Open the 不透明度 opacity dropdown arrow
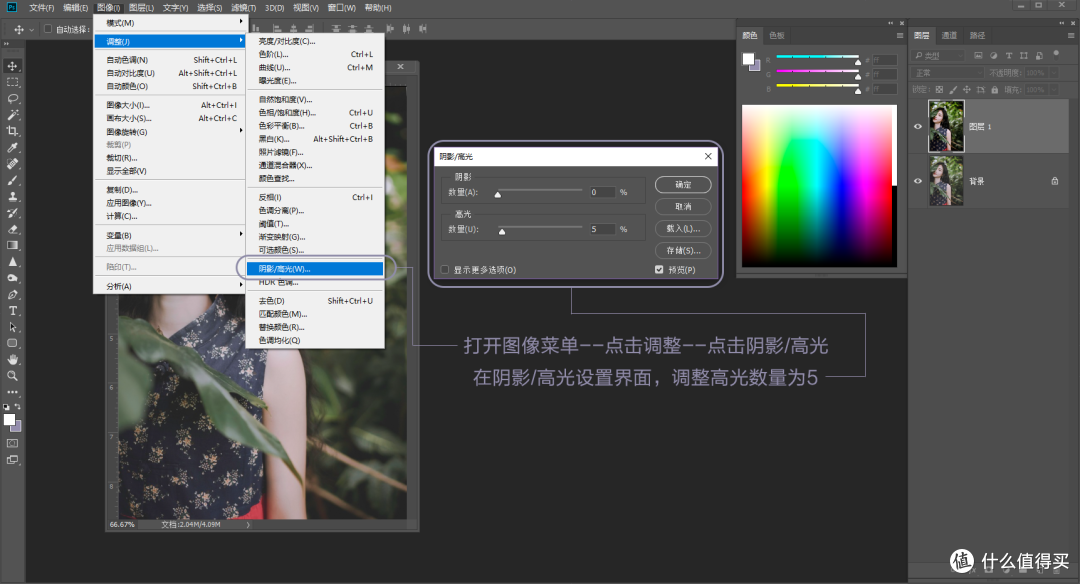The image size is (1080, 584). point(1053,73)
